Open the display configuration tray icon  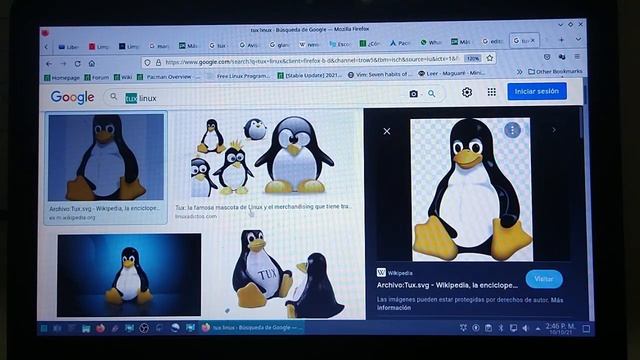tap(513, 328)
